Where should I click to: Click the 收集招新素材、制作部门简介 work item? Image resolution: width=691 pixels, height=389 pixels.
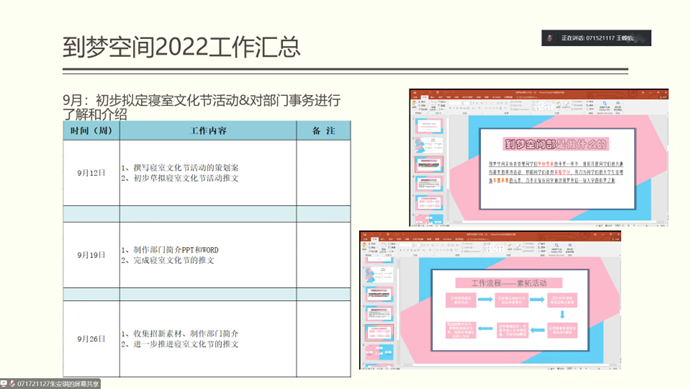tap(180, 333)
